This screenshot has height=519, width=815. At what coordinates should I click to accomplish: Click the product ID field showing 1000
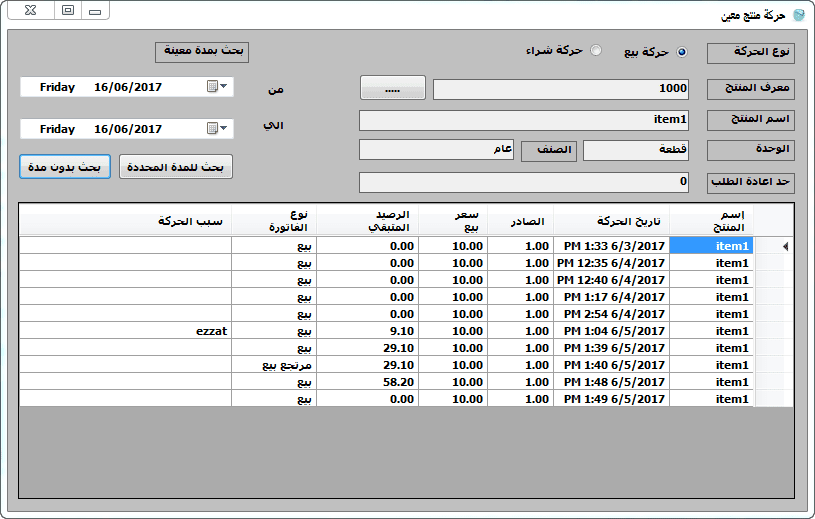561,89
